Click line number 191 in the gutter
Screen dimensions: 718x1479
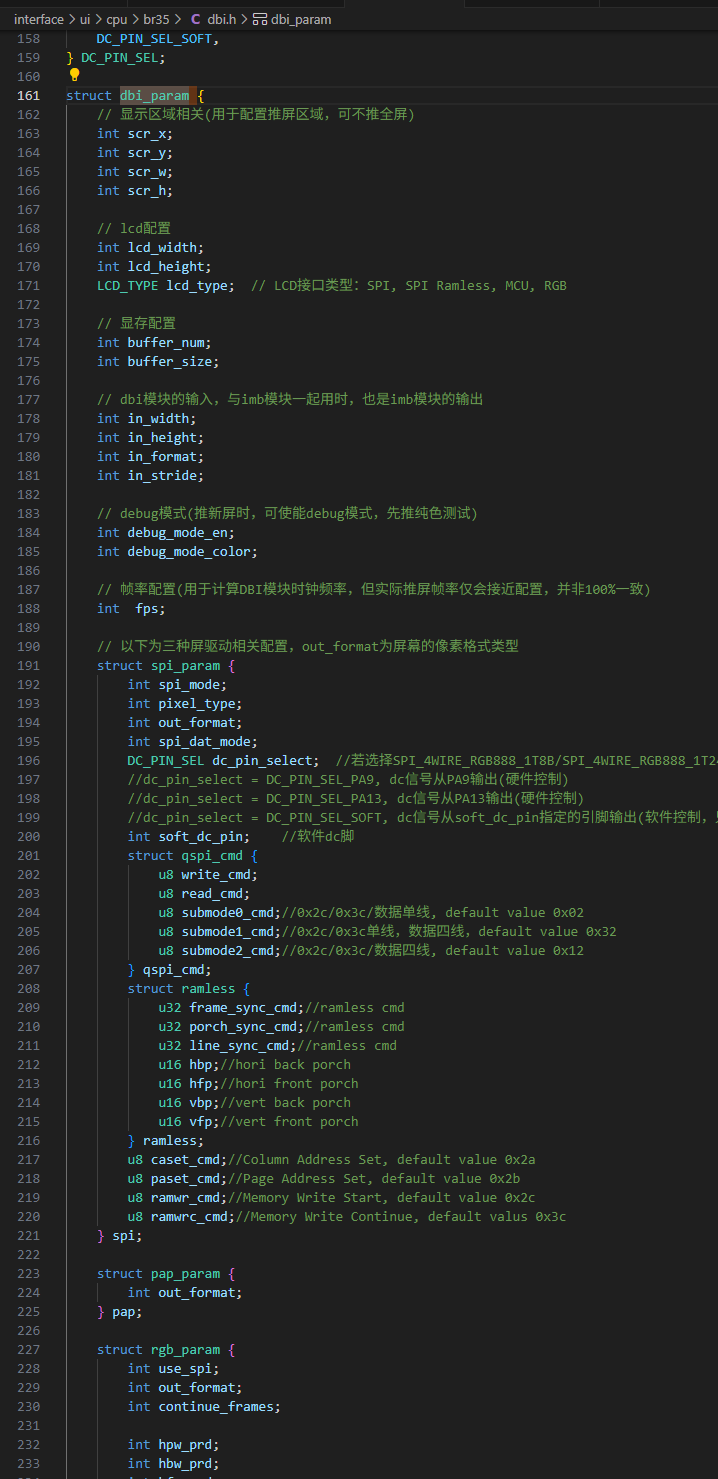(x=29, y=666)
